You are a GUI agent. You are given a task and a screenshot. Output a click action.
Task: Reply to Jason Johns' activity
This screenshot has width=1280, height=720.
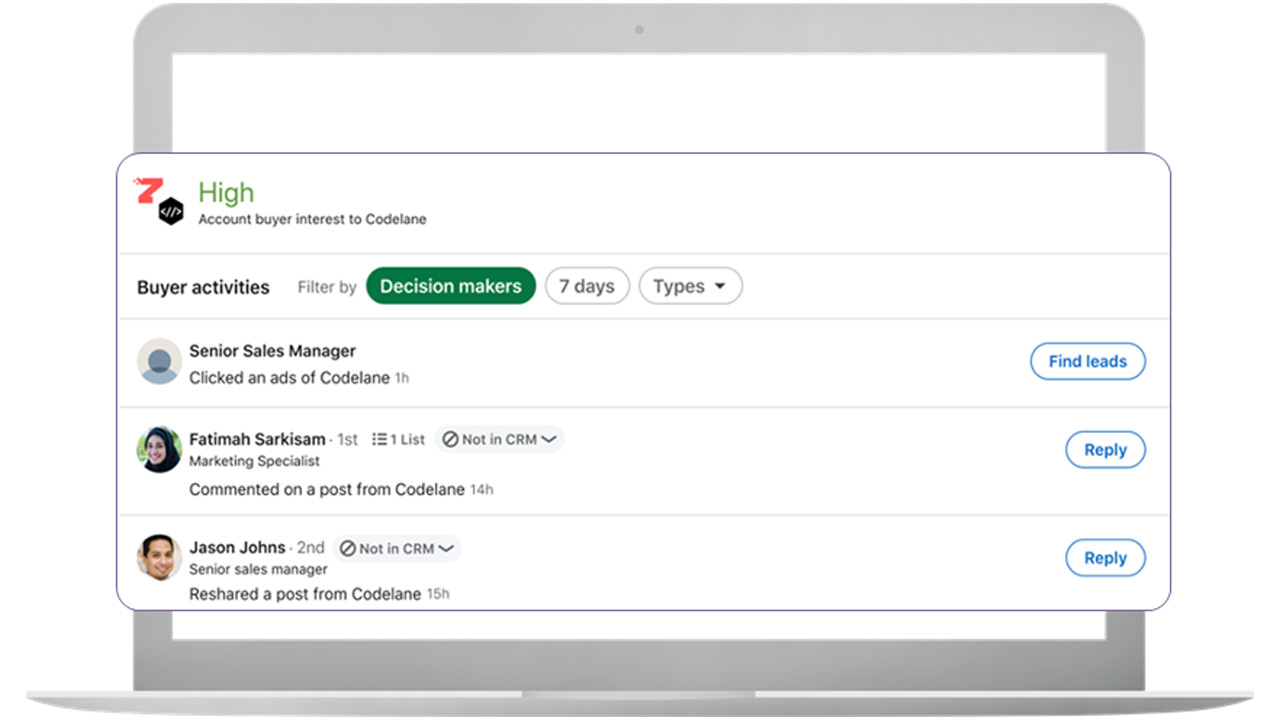click(1105, 558)
